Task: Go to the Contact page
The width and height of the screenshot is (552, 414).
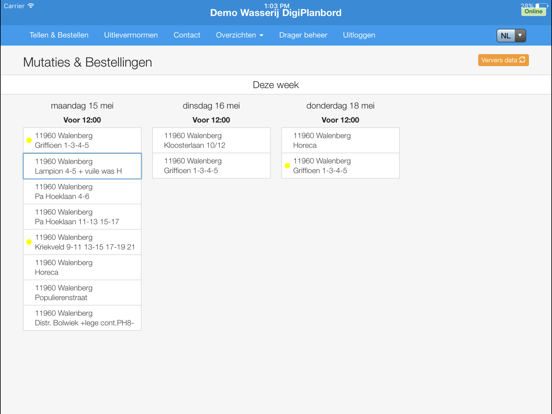Action: 187,35
